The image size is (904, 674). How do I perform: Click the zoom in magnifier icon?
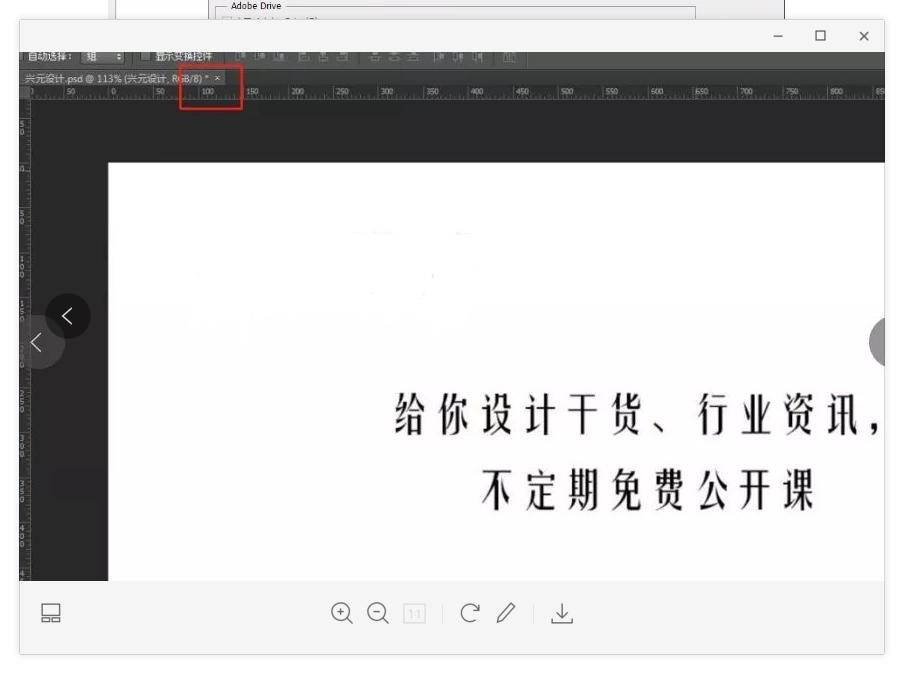click(x=340, y=612)
